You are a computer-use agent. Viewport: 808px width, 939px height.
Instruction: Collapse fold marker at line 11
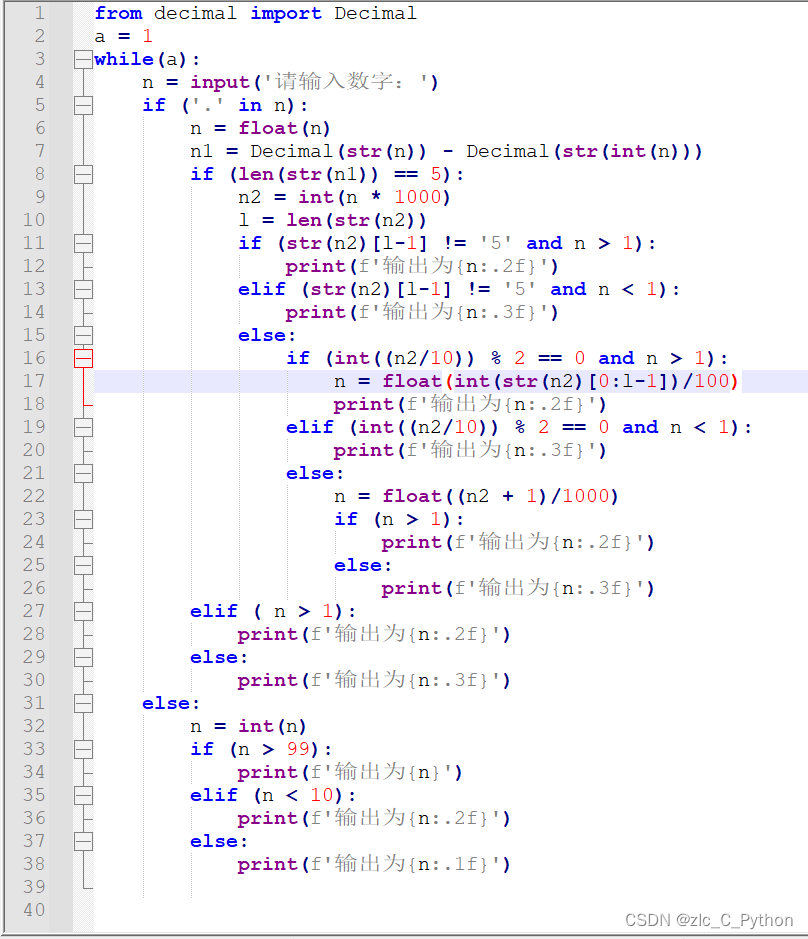pos(83,243)
